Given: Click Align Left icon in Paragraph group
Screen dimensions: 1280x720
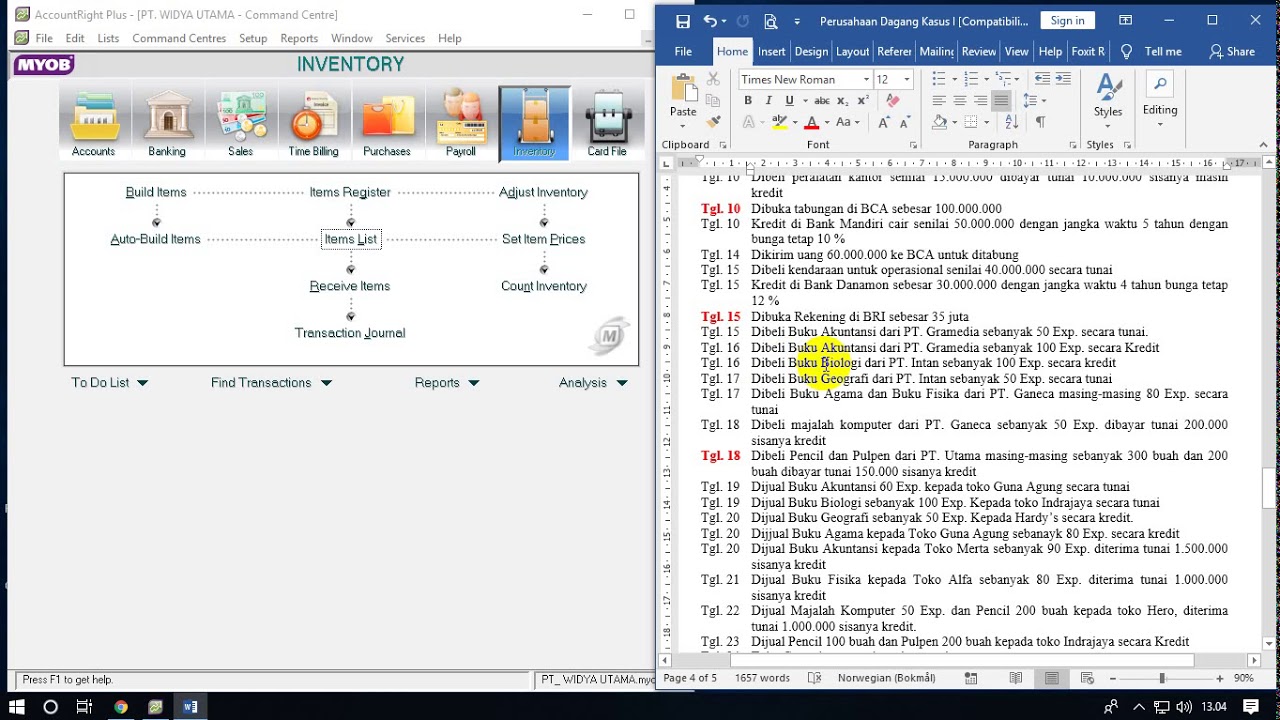Looking at the screenshot, I should (939, 101).
